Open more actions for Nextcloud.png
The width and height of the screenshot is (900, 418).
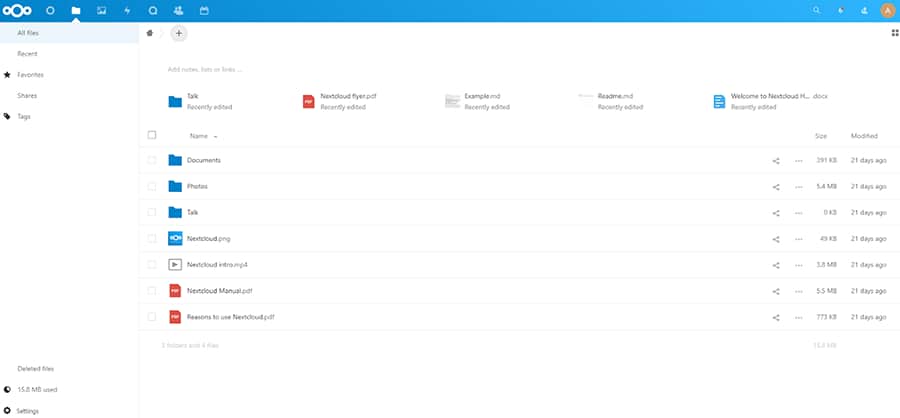[798, 239]
